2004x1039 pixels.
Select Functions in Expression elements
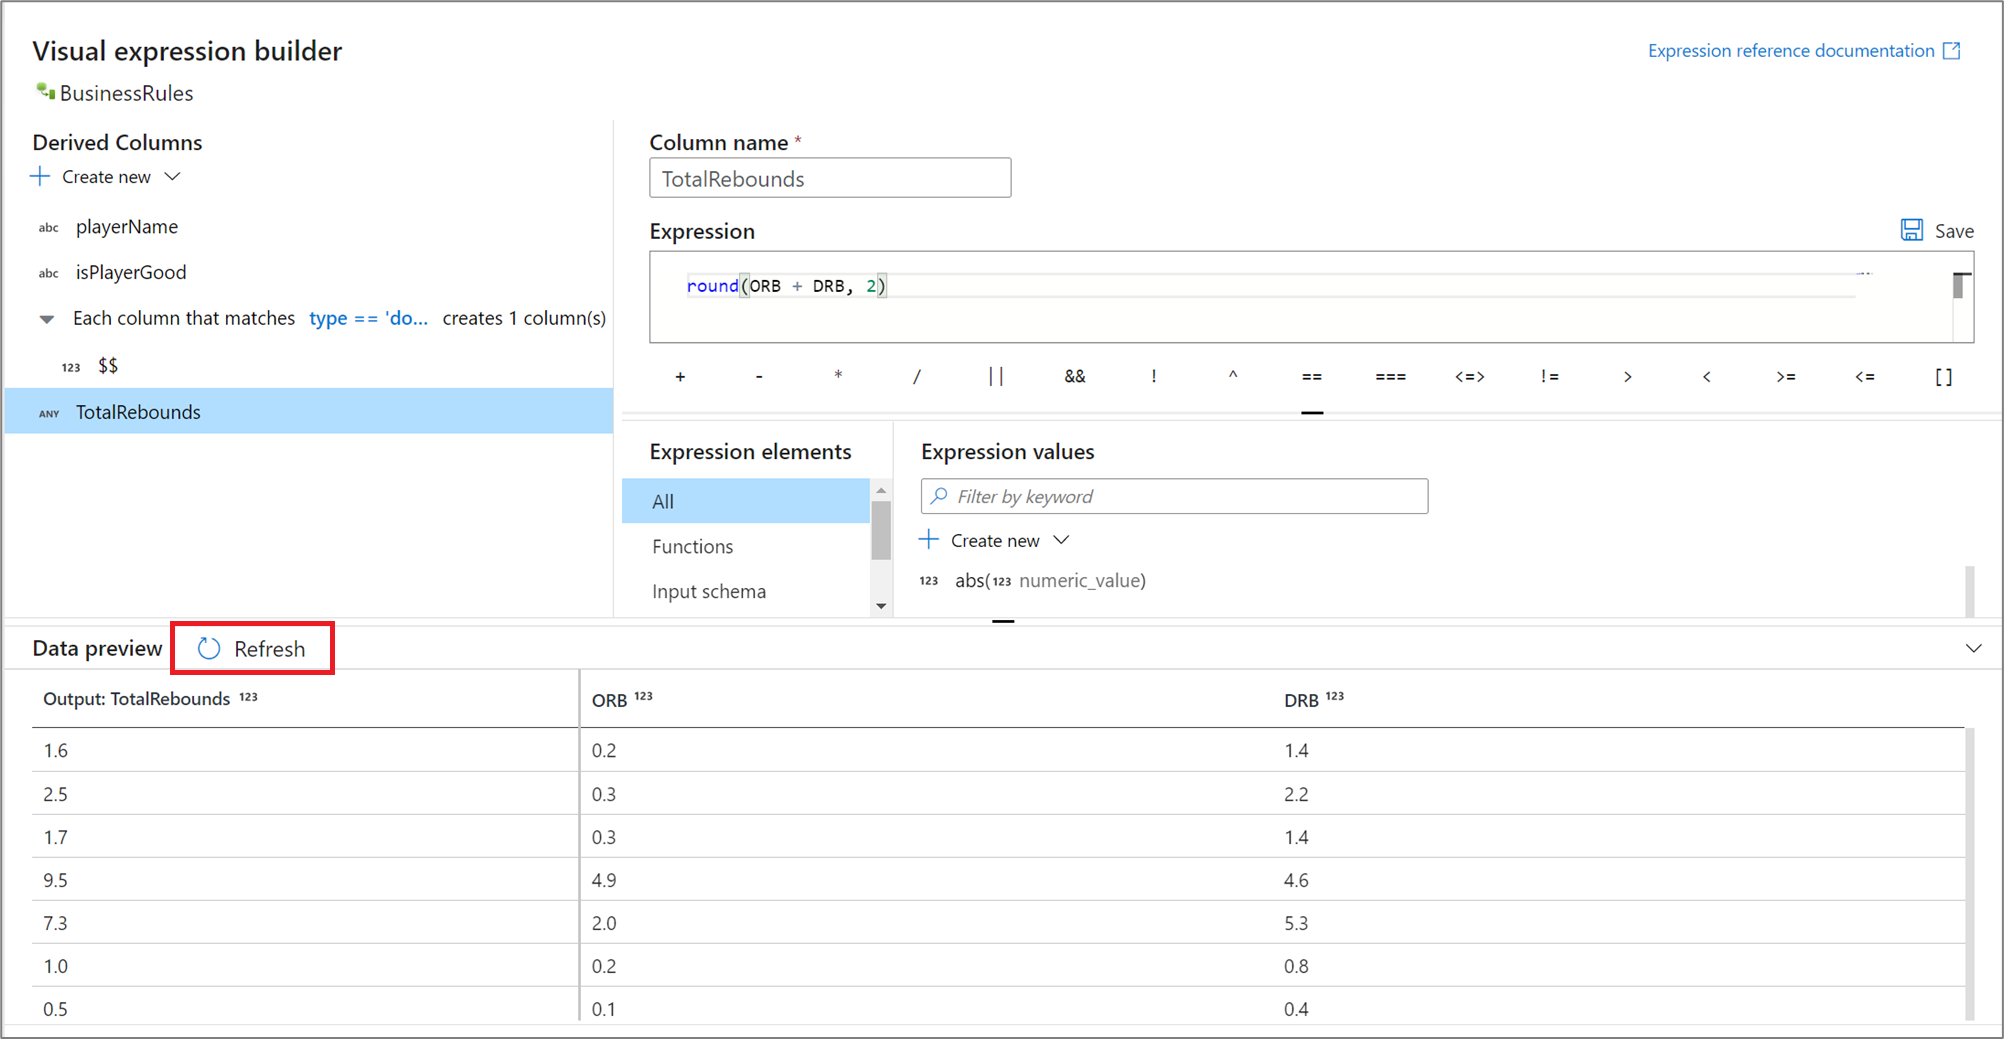[692, 547]
